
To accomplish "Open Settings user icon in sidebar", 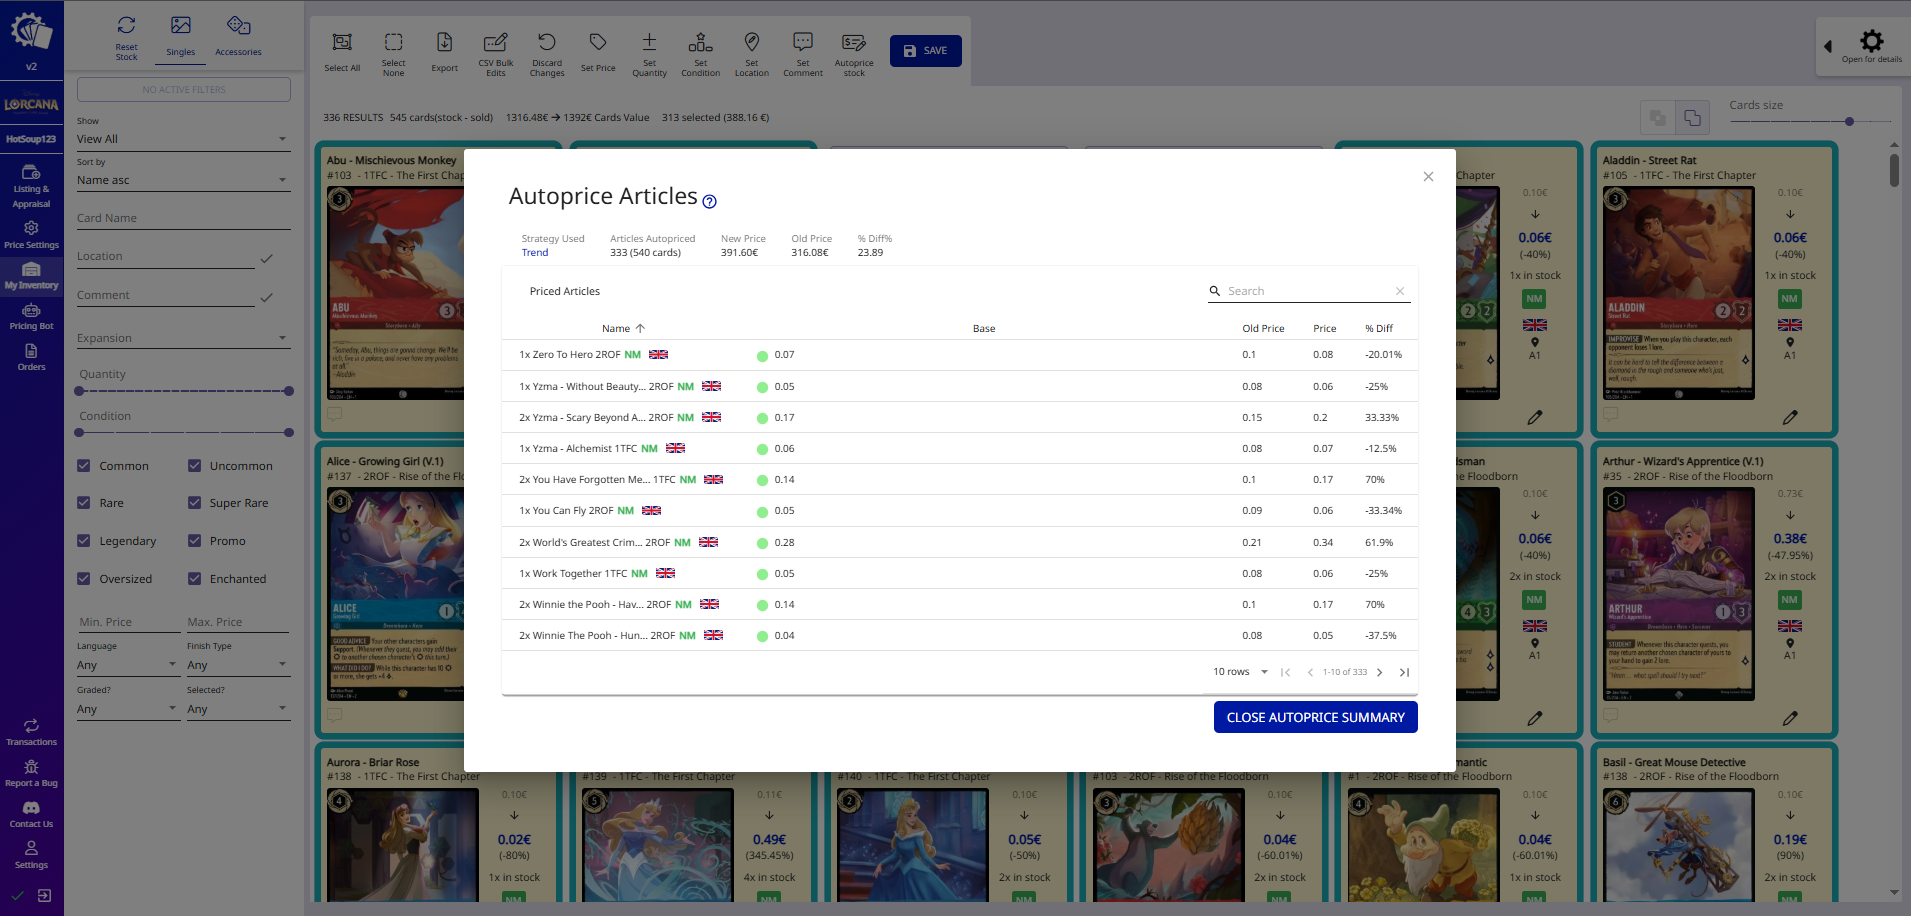I will tap(31, 848).
